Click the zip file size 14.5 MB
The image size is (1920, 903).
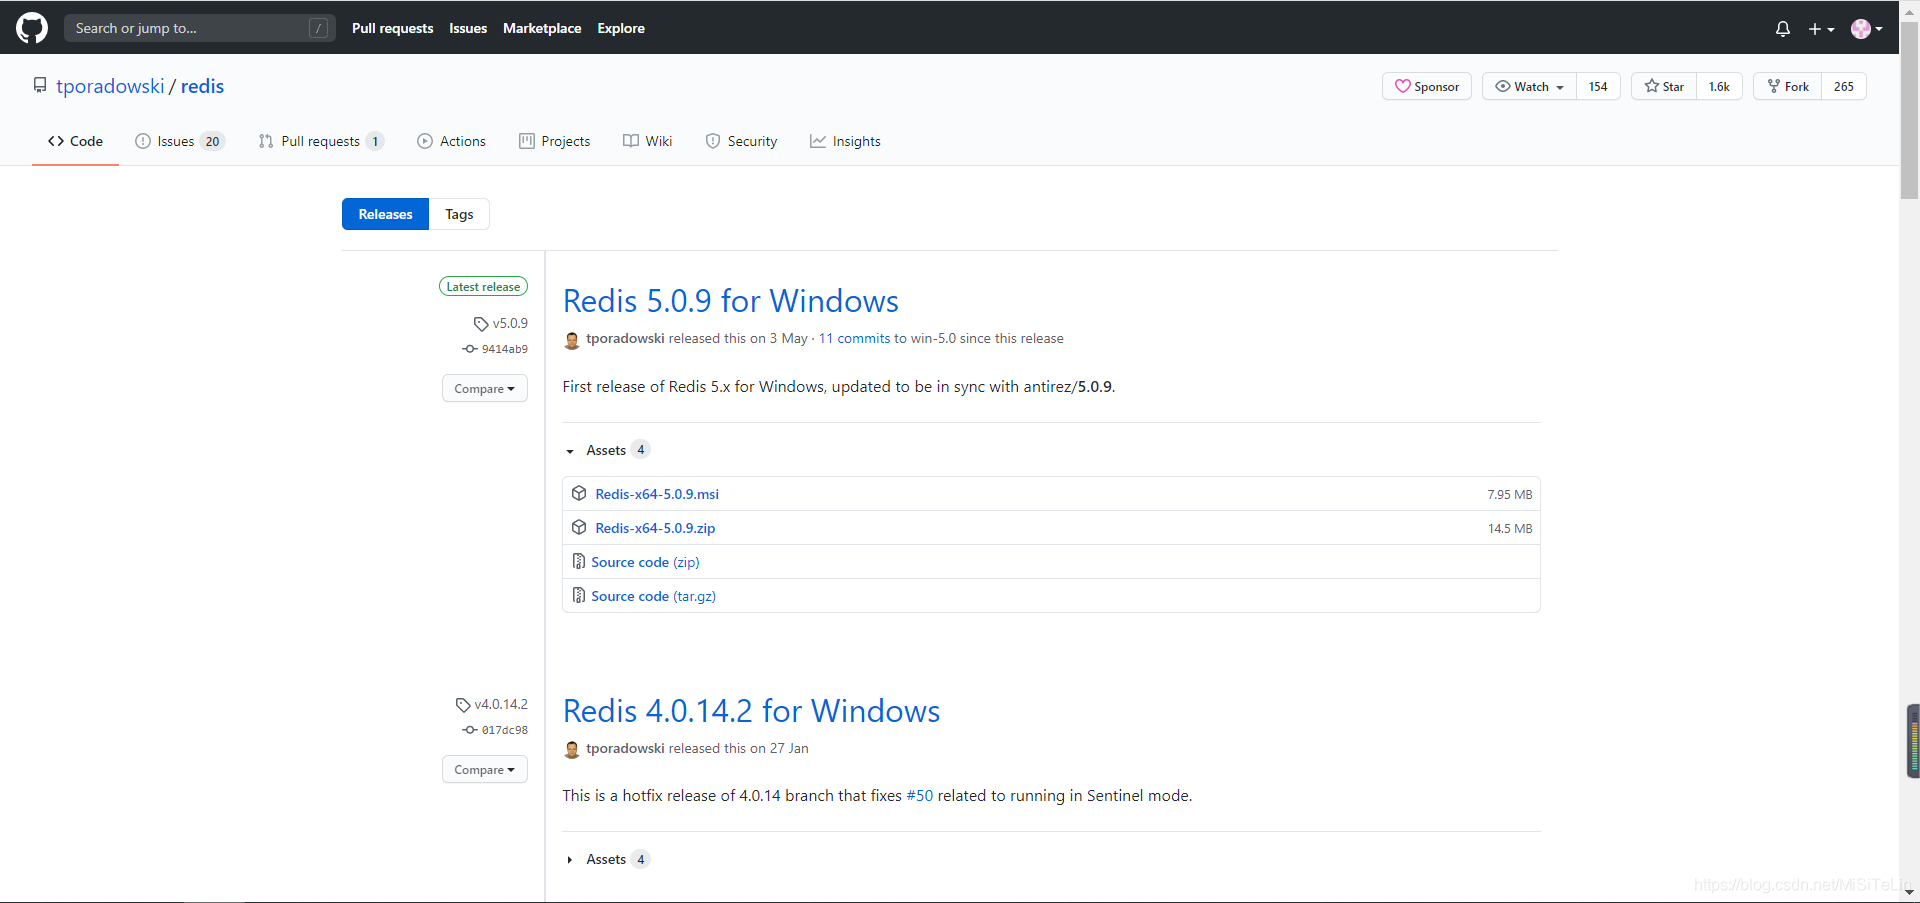tap(1510, 528)
